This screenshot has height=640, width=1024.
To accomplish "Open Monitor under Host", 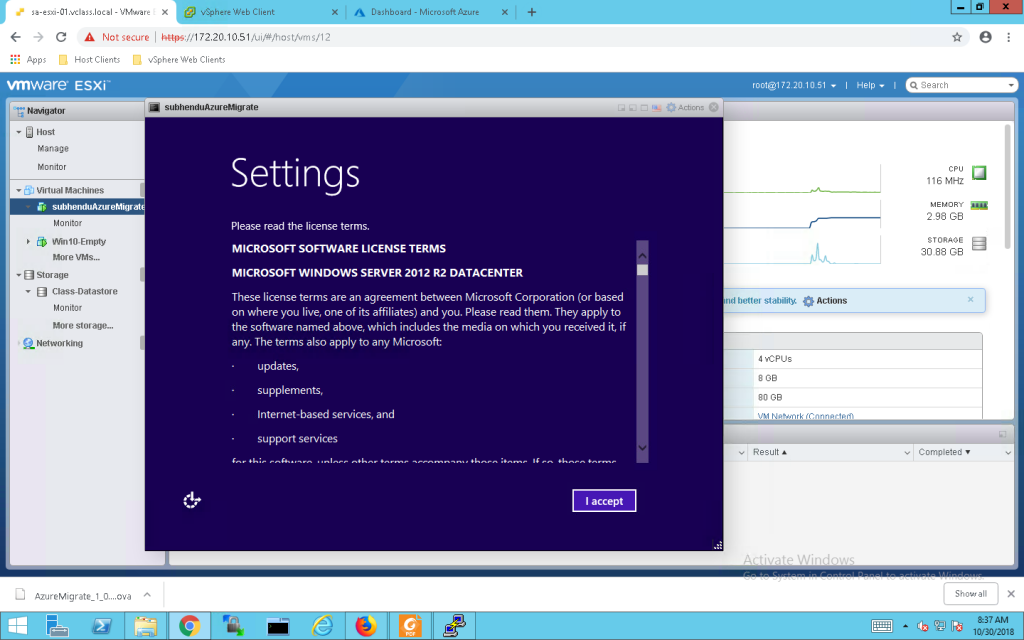I will click(x=52, y=167).
